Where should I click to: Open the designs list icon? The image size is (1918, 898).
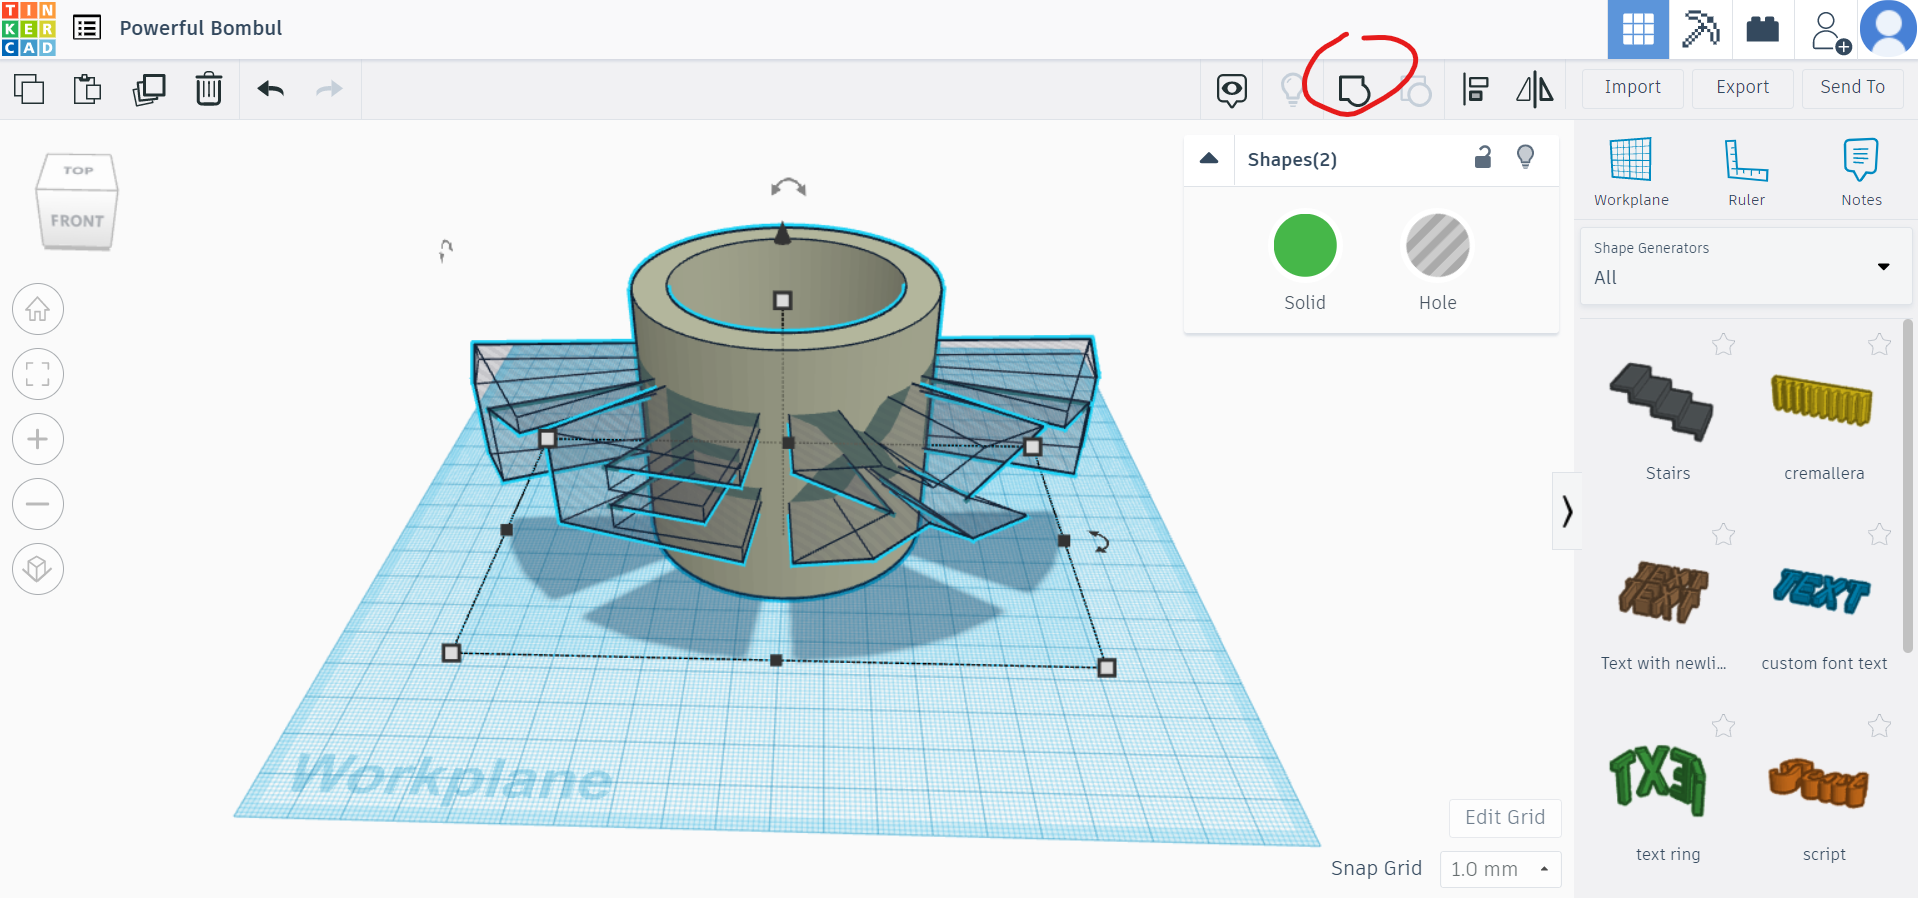[x=87, y=27]
